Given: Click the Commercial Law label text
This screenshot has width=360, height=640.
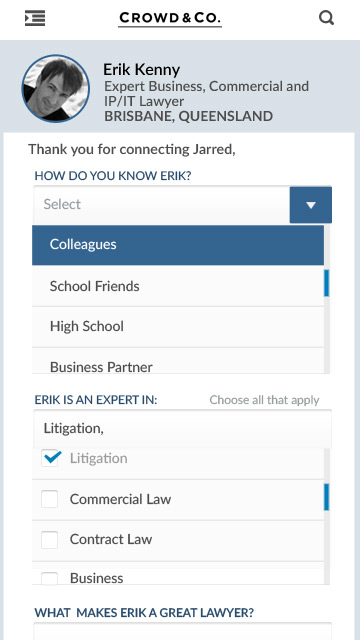Looking at the screenshot, I should (x=120, y=499).
